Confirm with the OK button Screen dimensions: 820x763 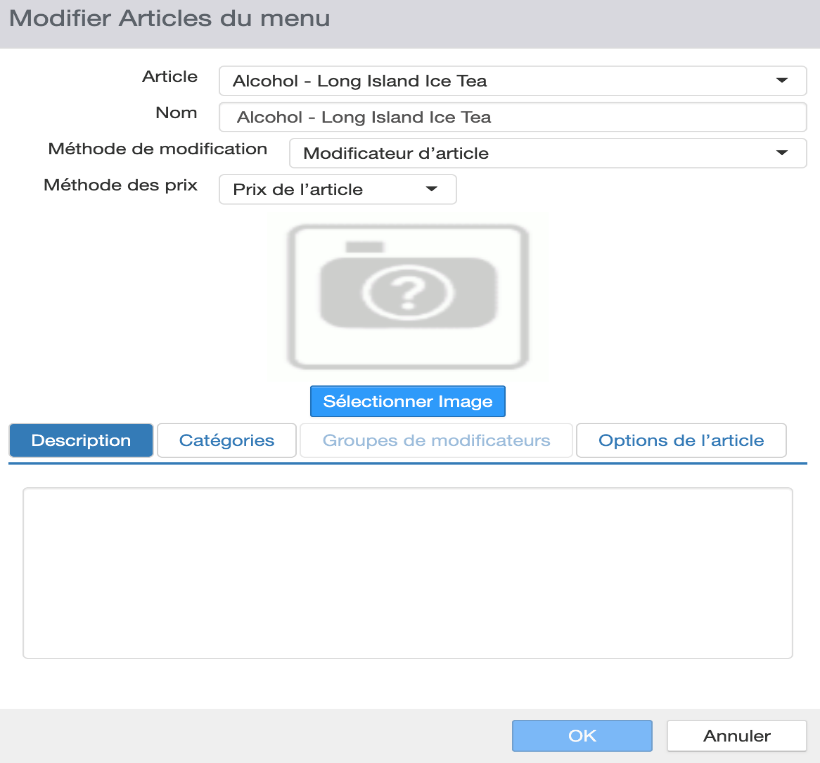pos(582,736)
